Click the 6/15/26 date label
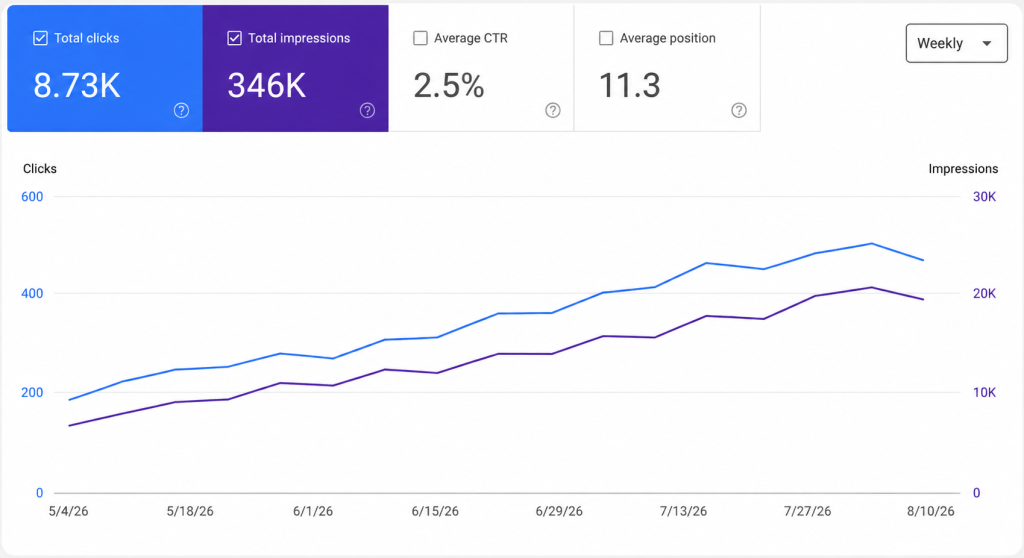Viewport: 1024px width, 558px height. (x=435, y=511)
